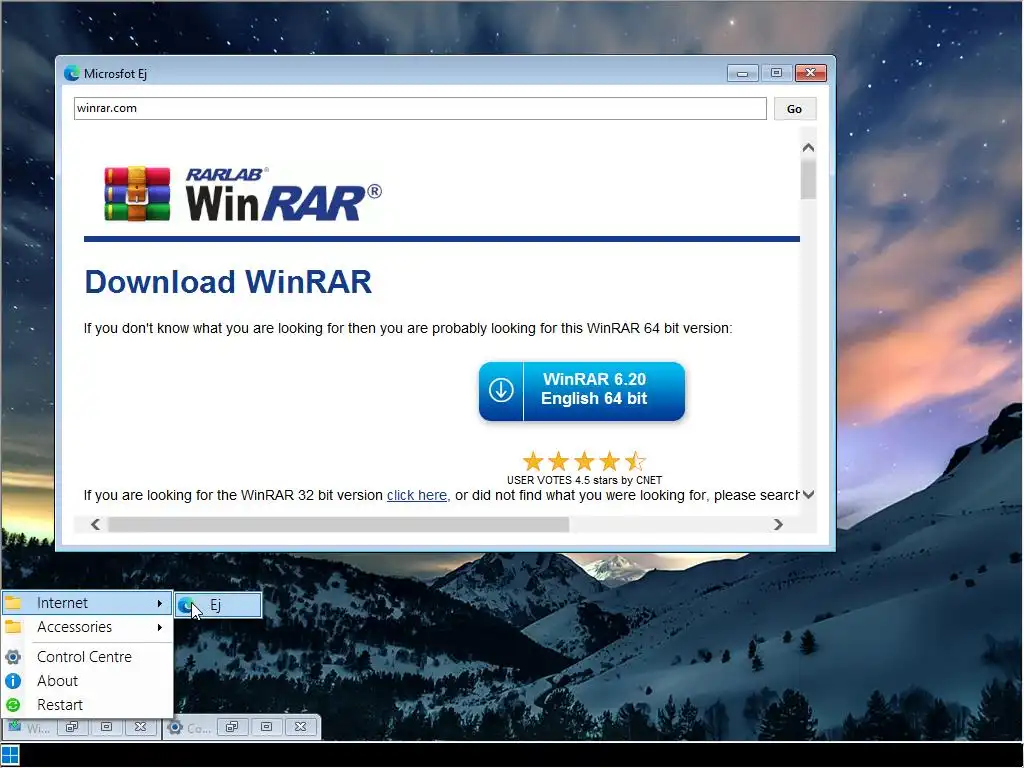Minimize the Microsfot Ej window
This screenshot has width=1024, height=768.
point(743,73)
